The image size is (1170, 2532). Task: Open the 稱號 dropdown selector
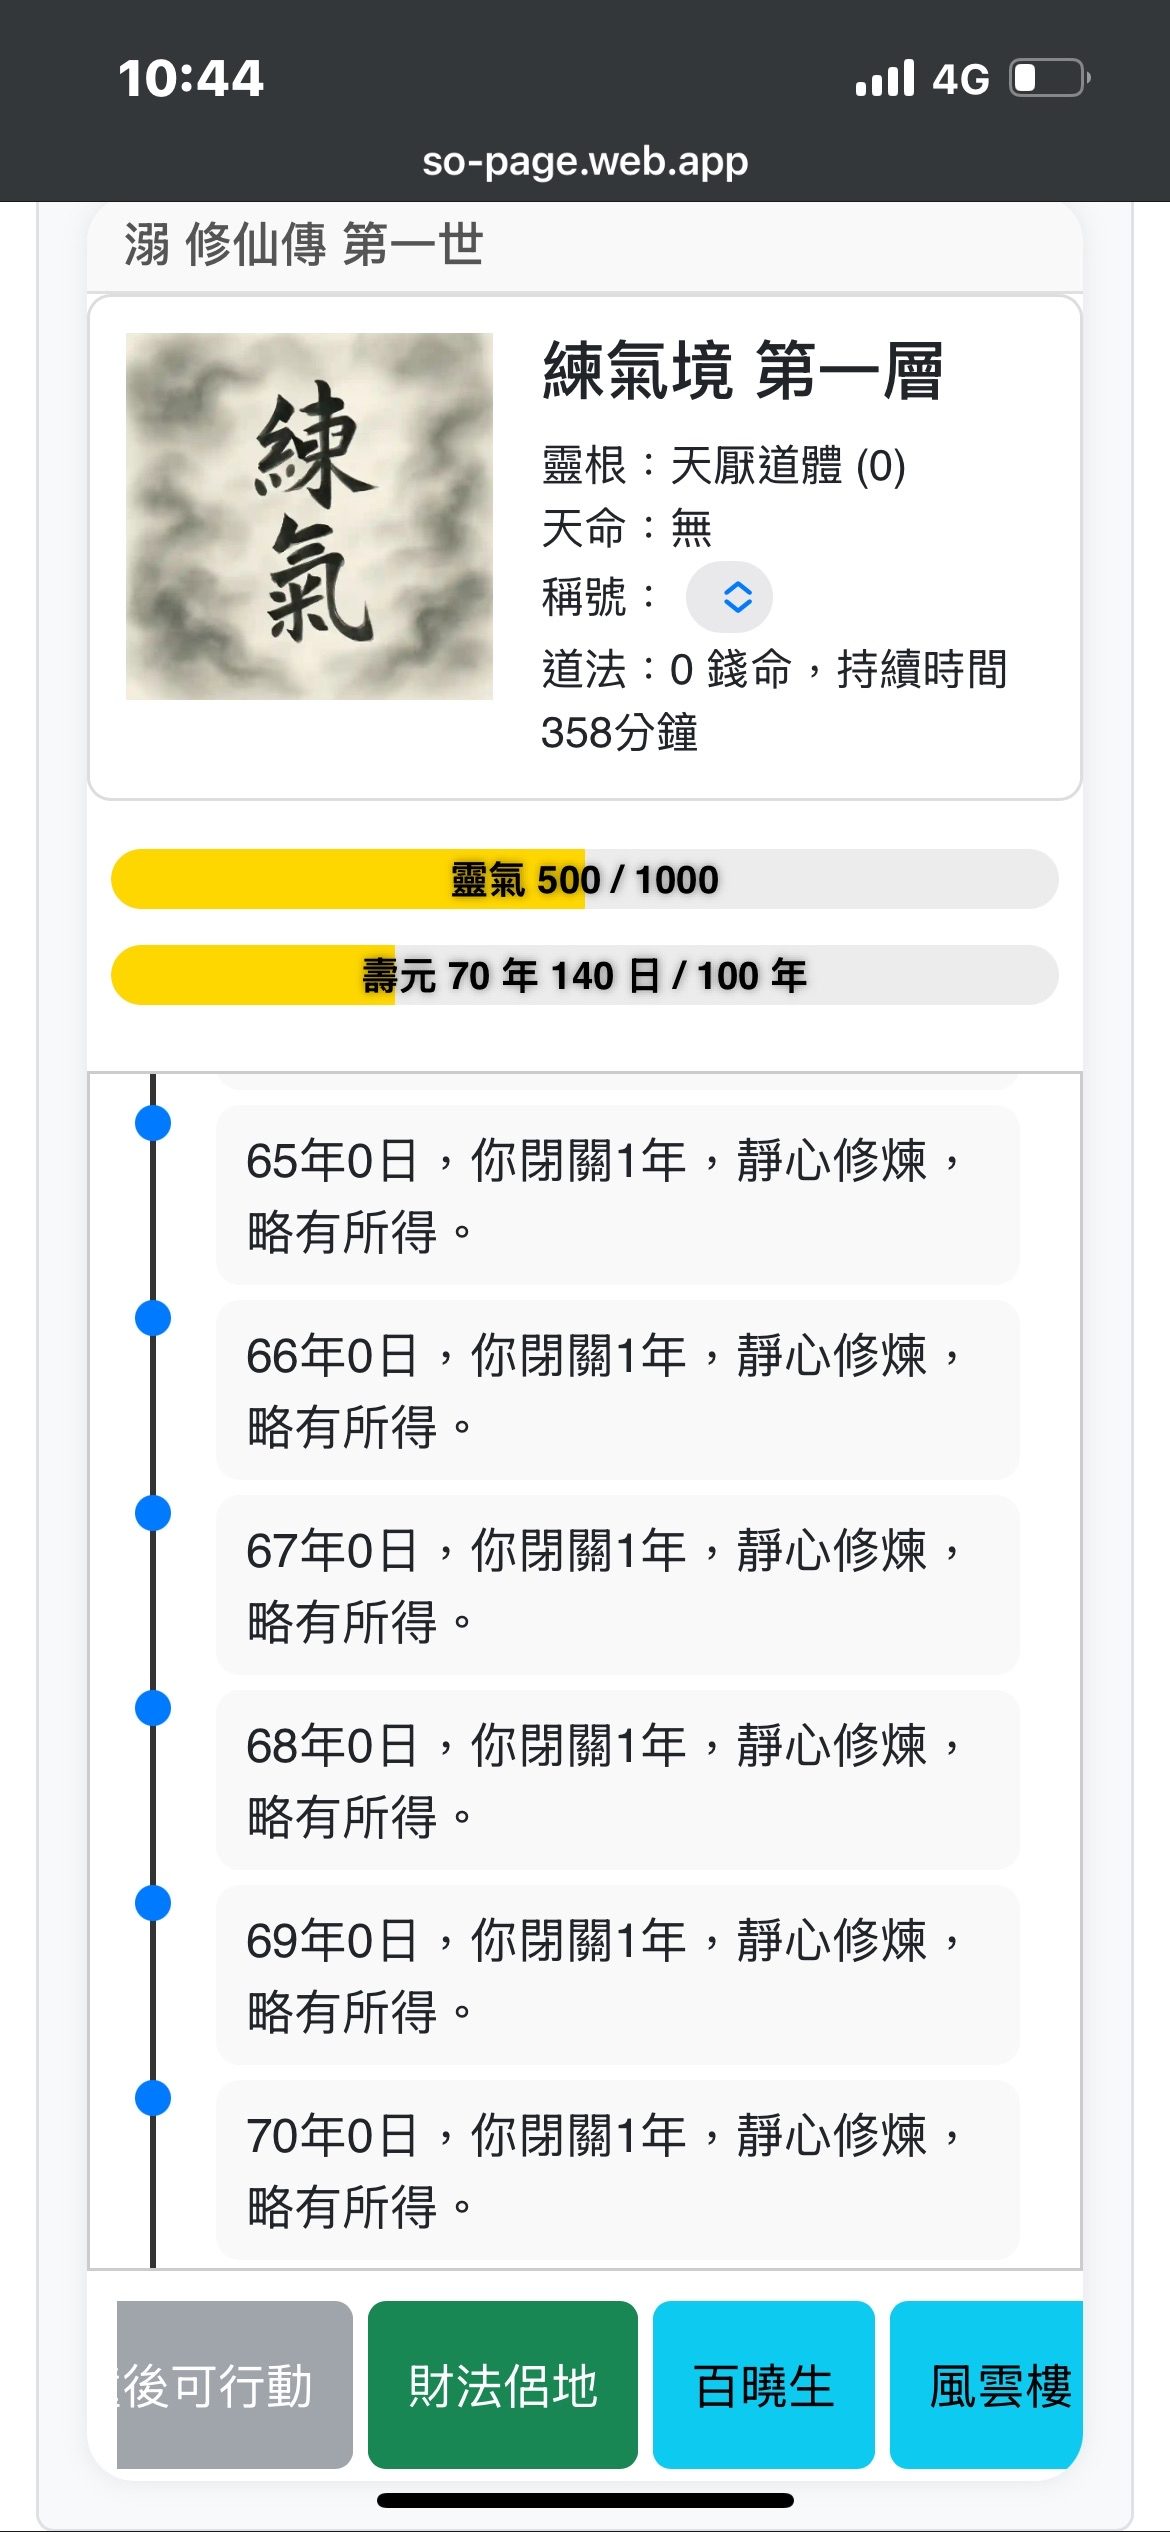pyautogui.click(x=728, y=597)
